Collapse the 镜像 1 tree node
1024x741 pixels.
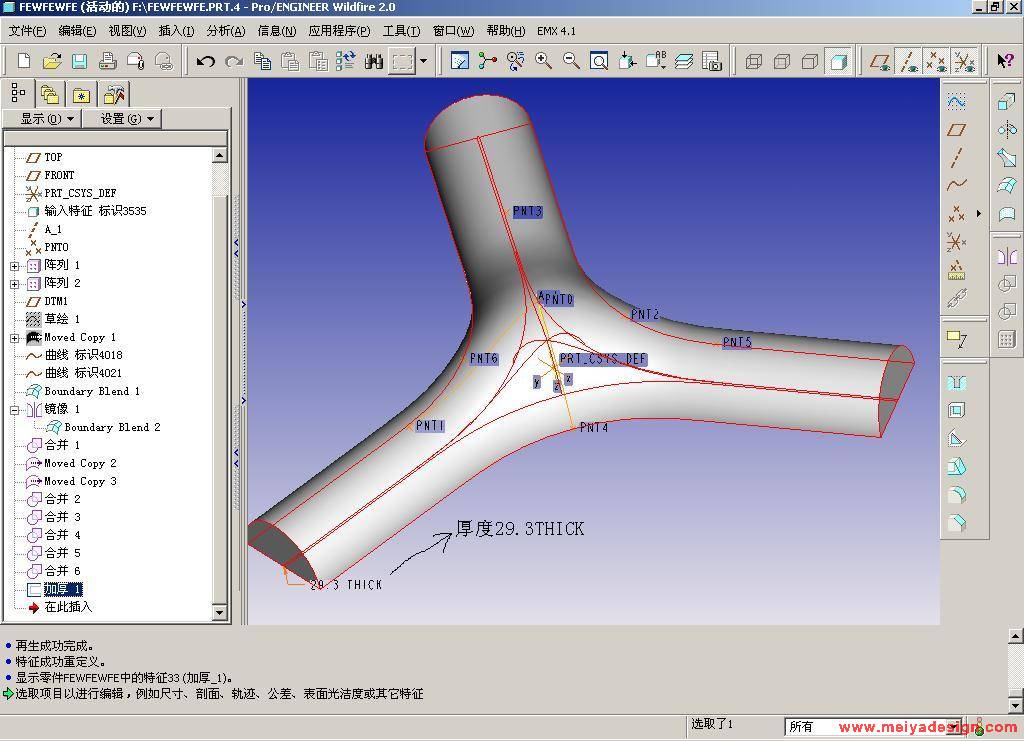pos(14,410)
